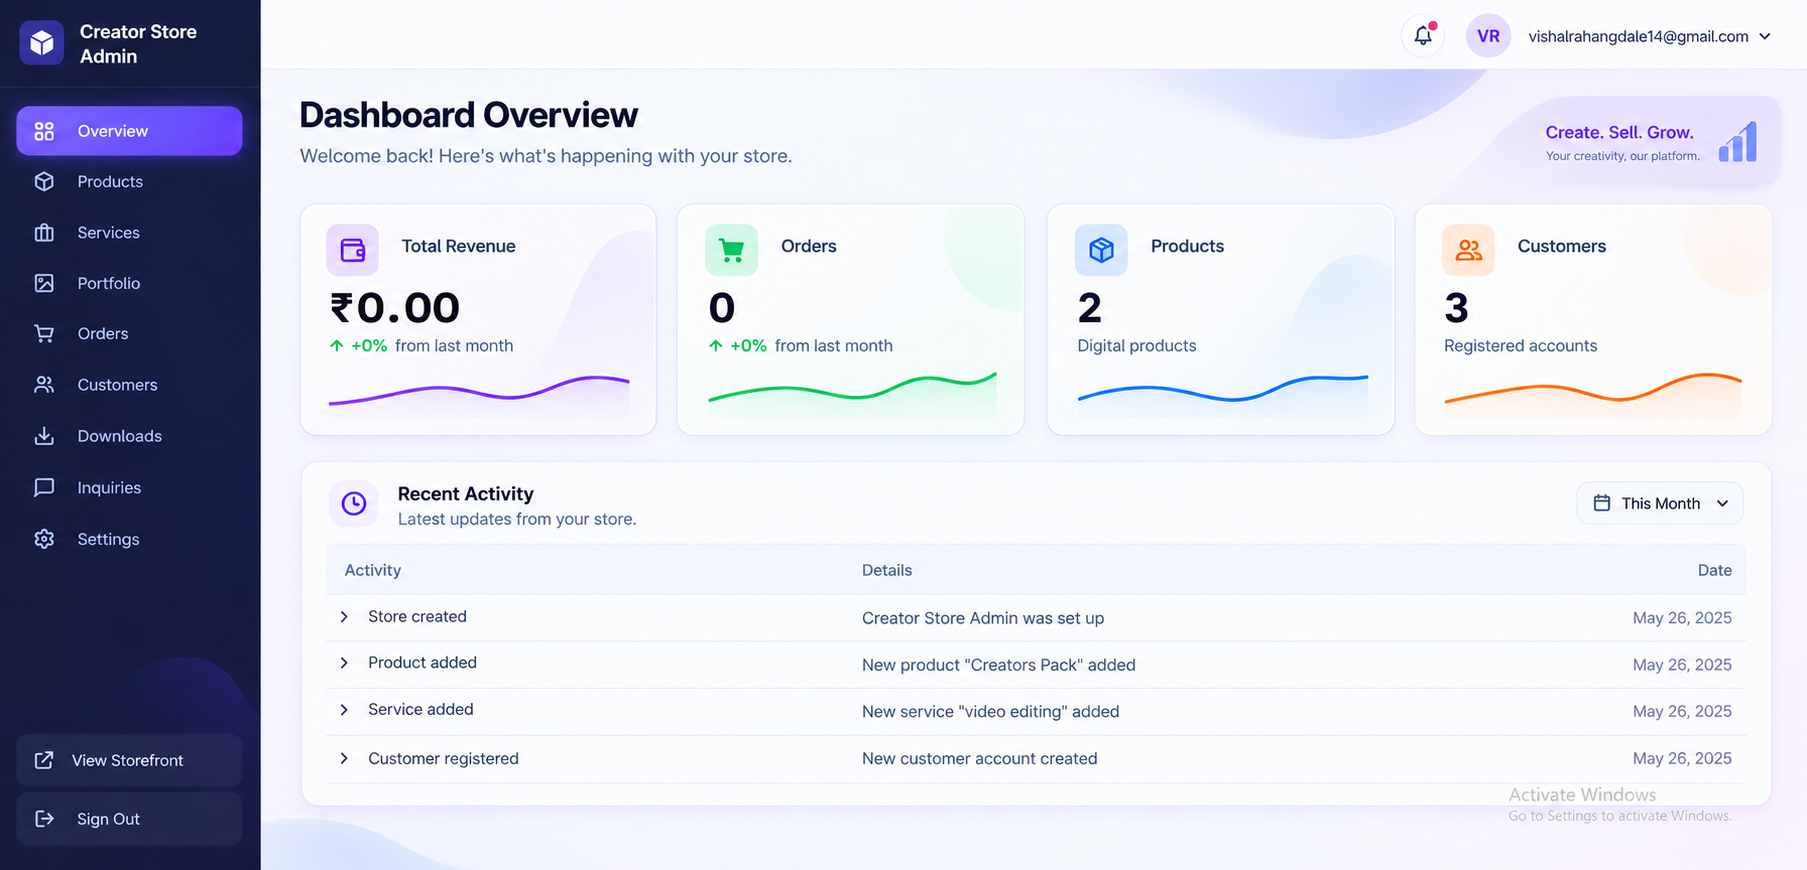This screenshot has height=870, width=1807.
Task: Open Orders in sidebar menu
Action: (129, 333)
